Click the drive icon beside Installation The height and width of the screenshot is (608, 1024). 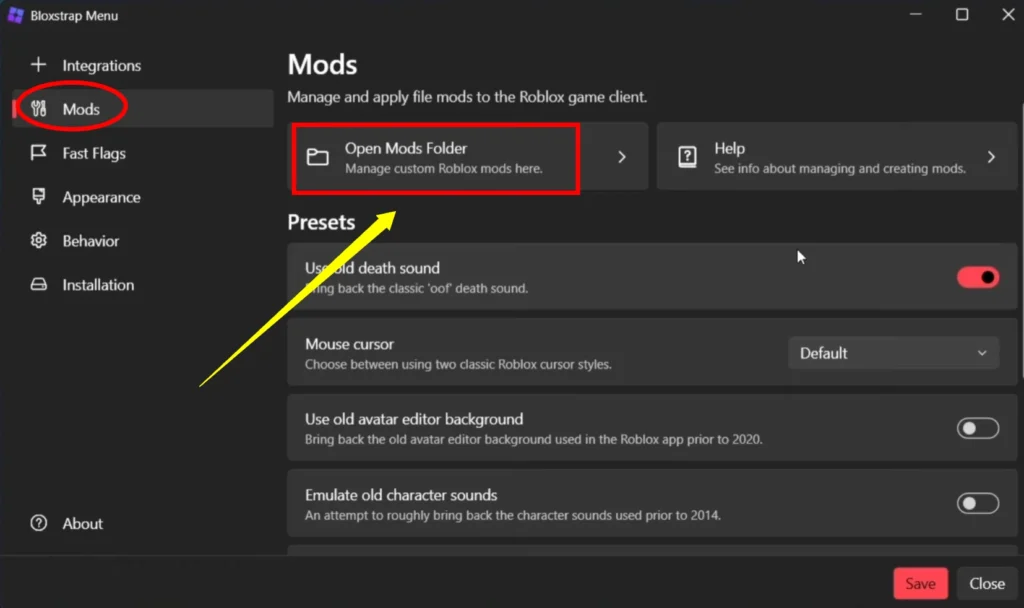[39, 284]
